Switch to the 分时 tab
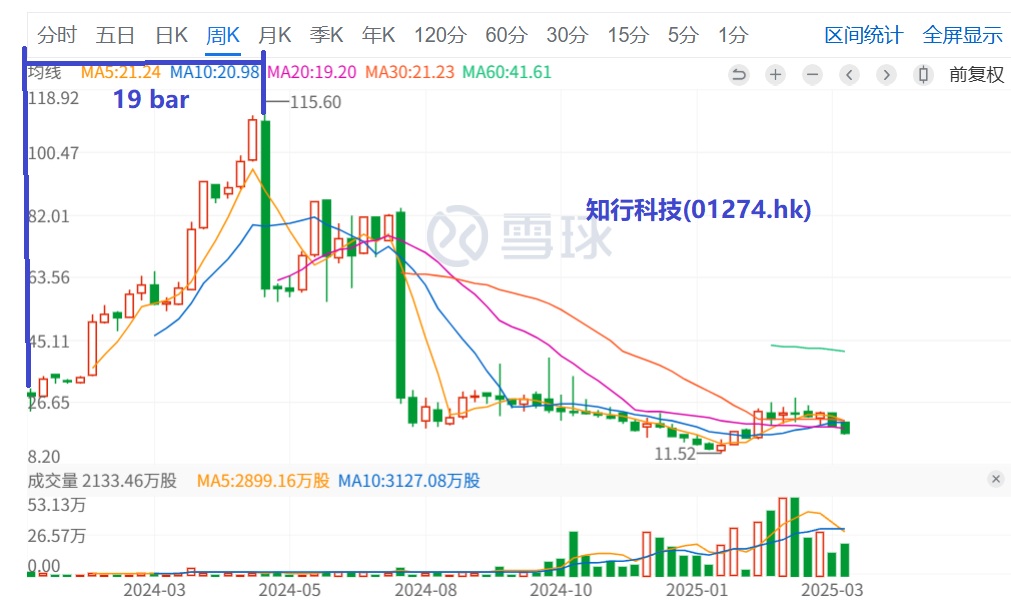Image resolution: width=1011 pixels, height=603 pixels. click(57, 35)
